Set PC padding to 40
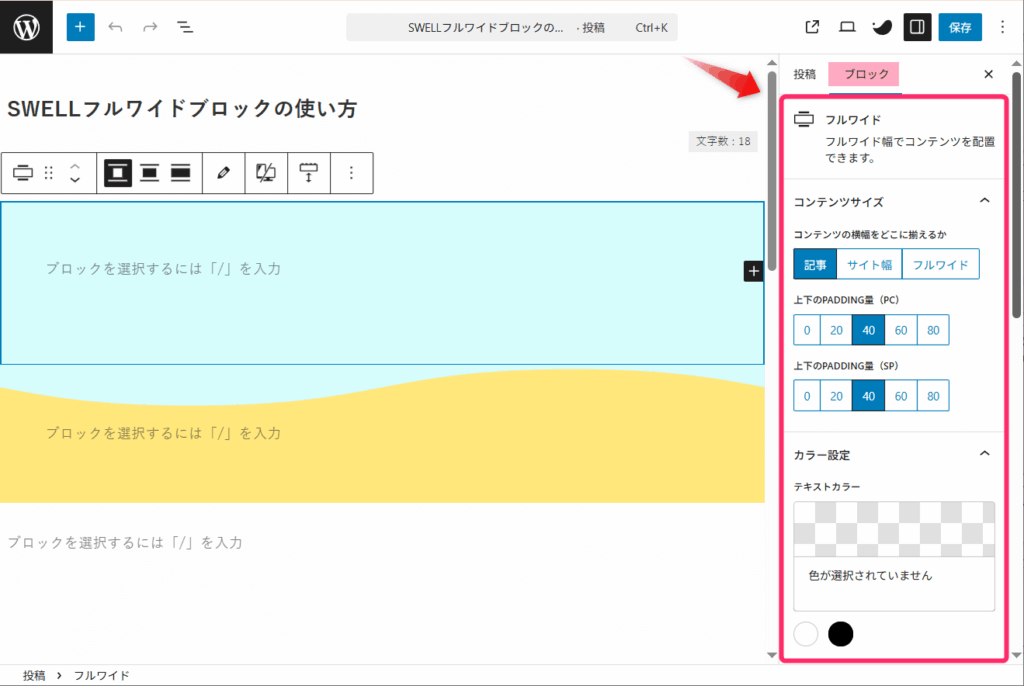Screen dimensions: 1024x686 [x=869, y=330]
